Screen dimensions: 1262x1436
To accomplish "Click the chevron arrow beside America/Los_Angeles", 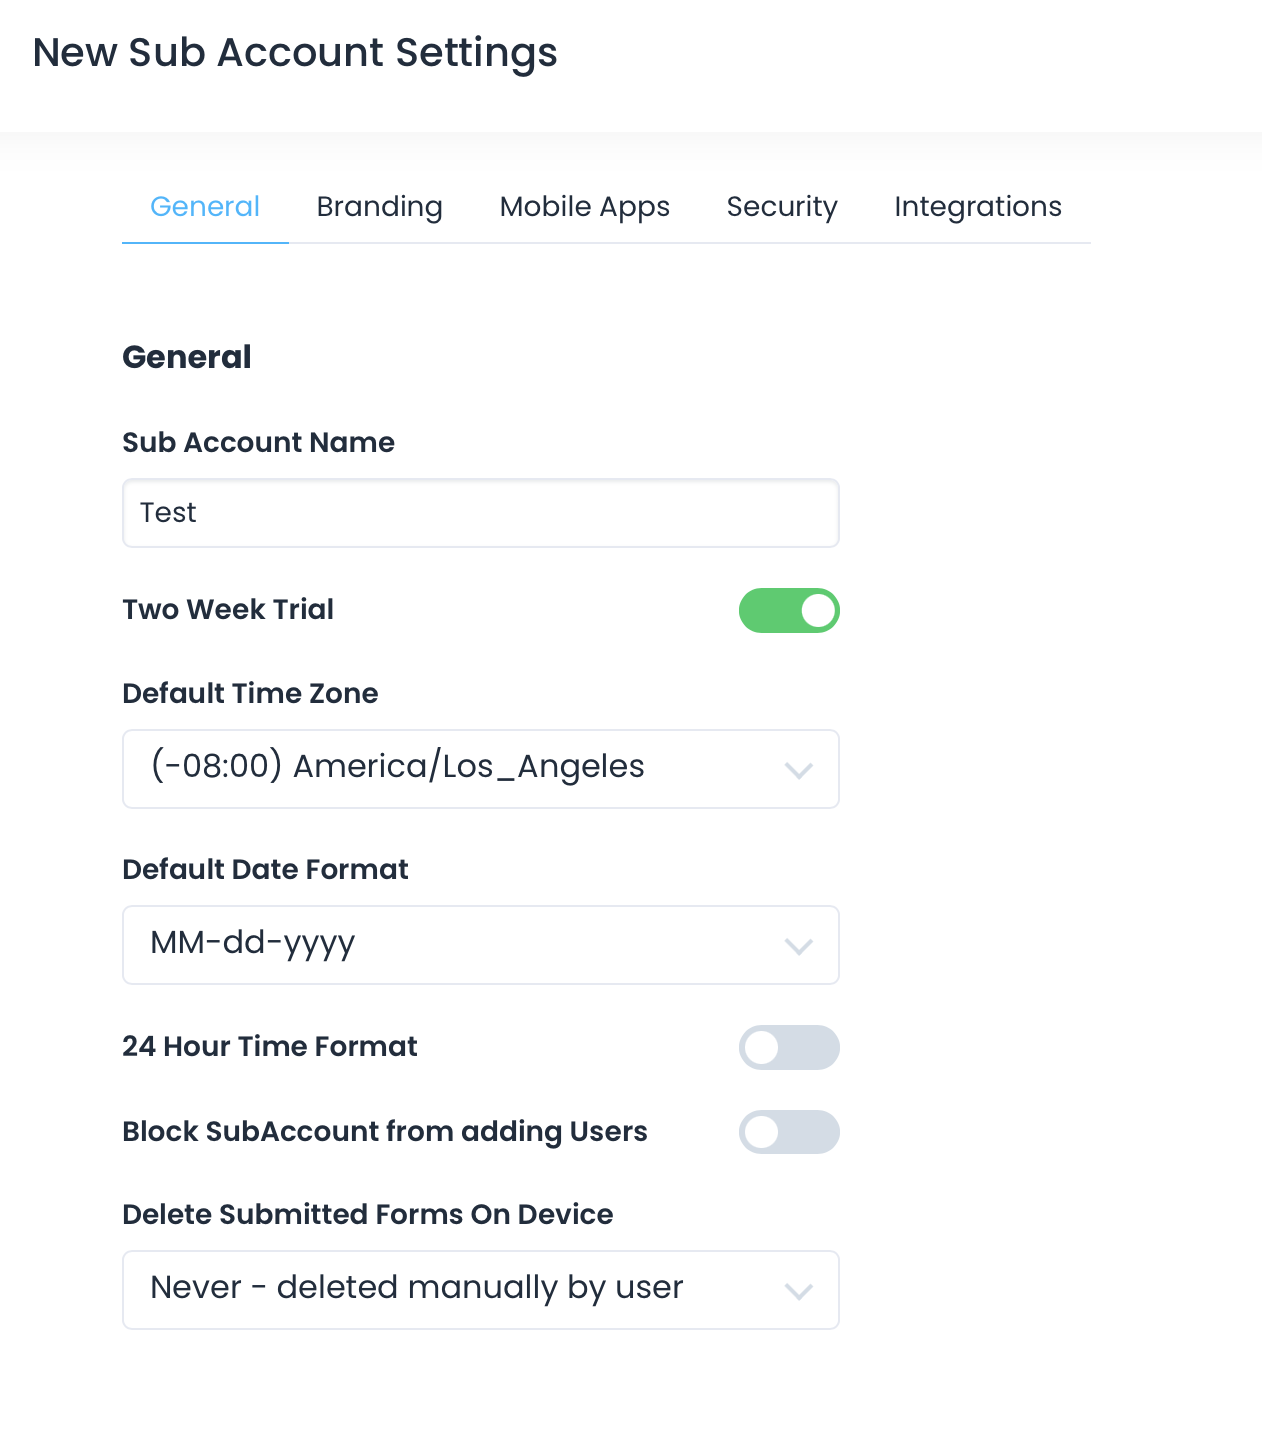I will 798,771.
